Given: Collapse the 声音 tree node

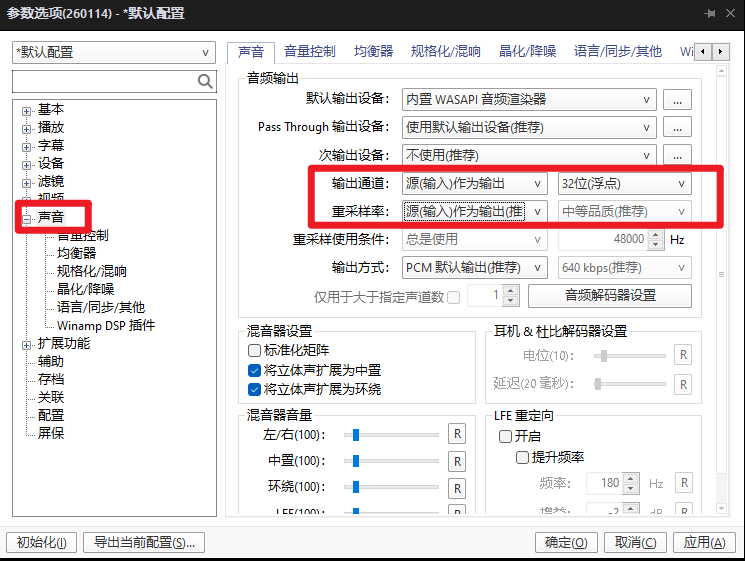Looking at the screenshot, I should click(26, 219).
